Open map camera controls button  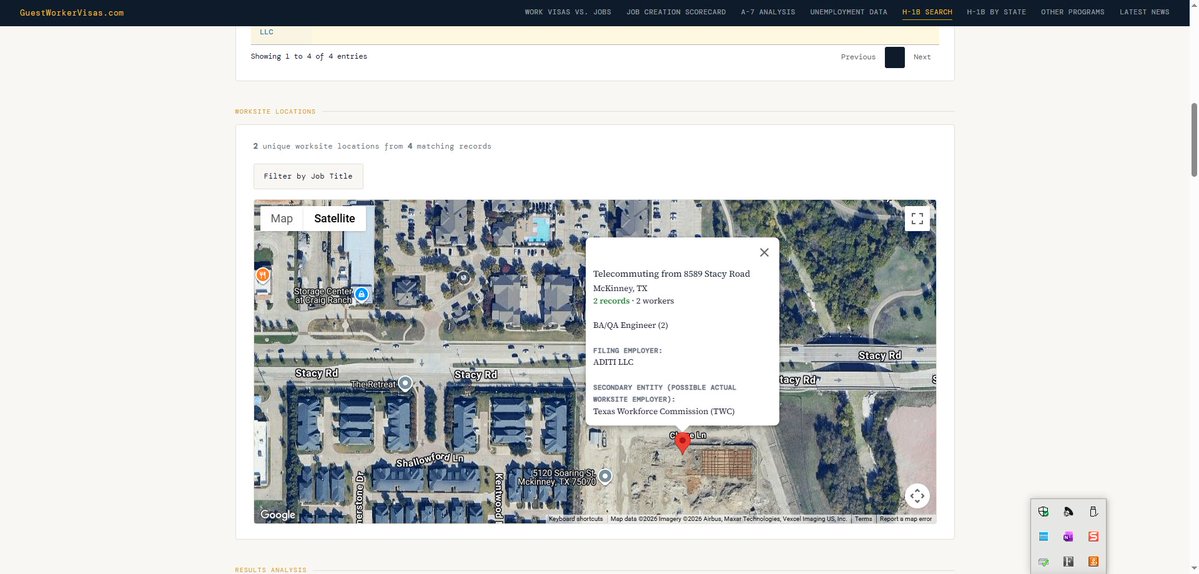coord(917,495)
